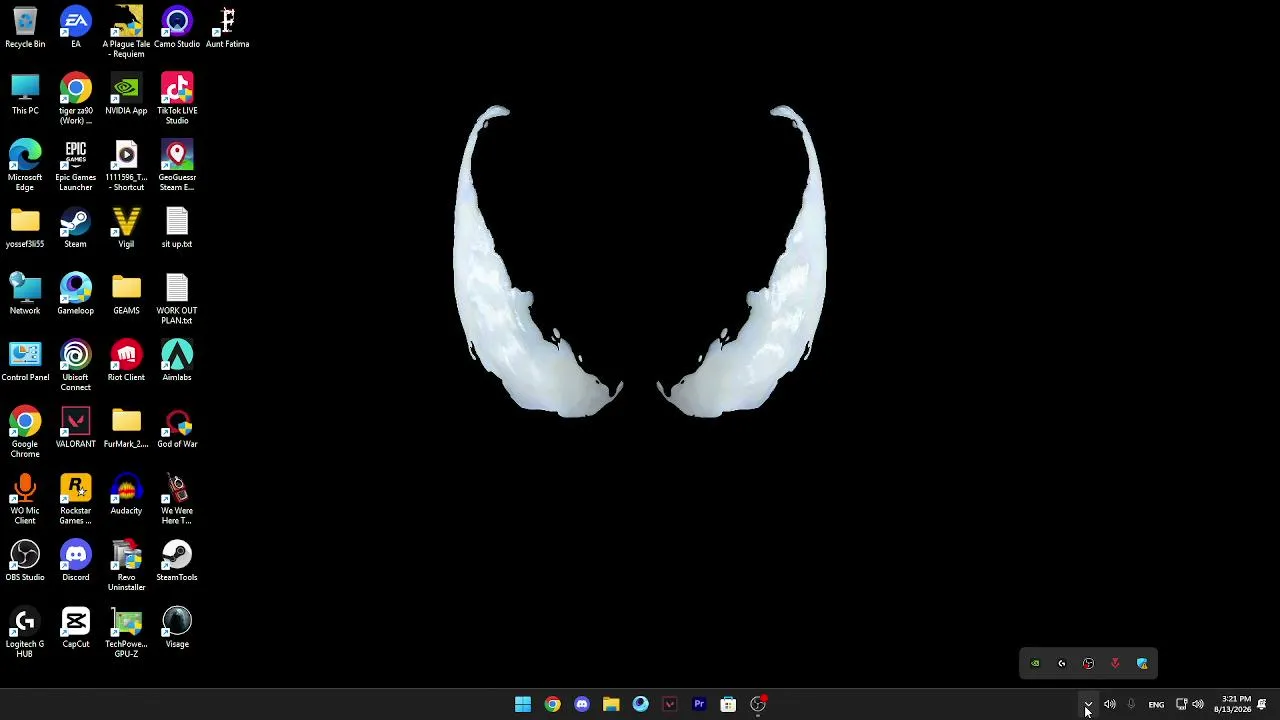This screenshot has width=1280, height=720.
Task: Open the clock and date flyout
Action: click(x=1232, y=705)
